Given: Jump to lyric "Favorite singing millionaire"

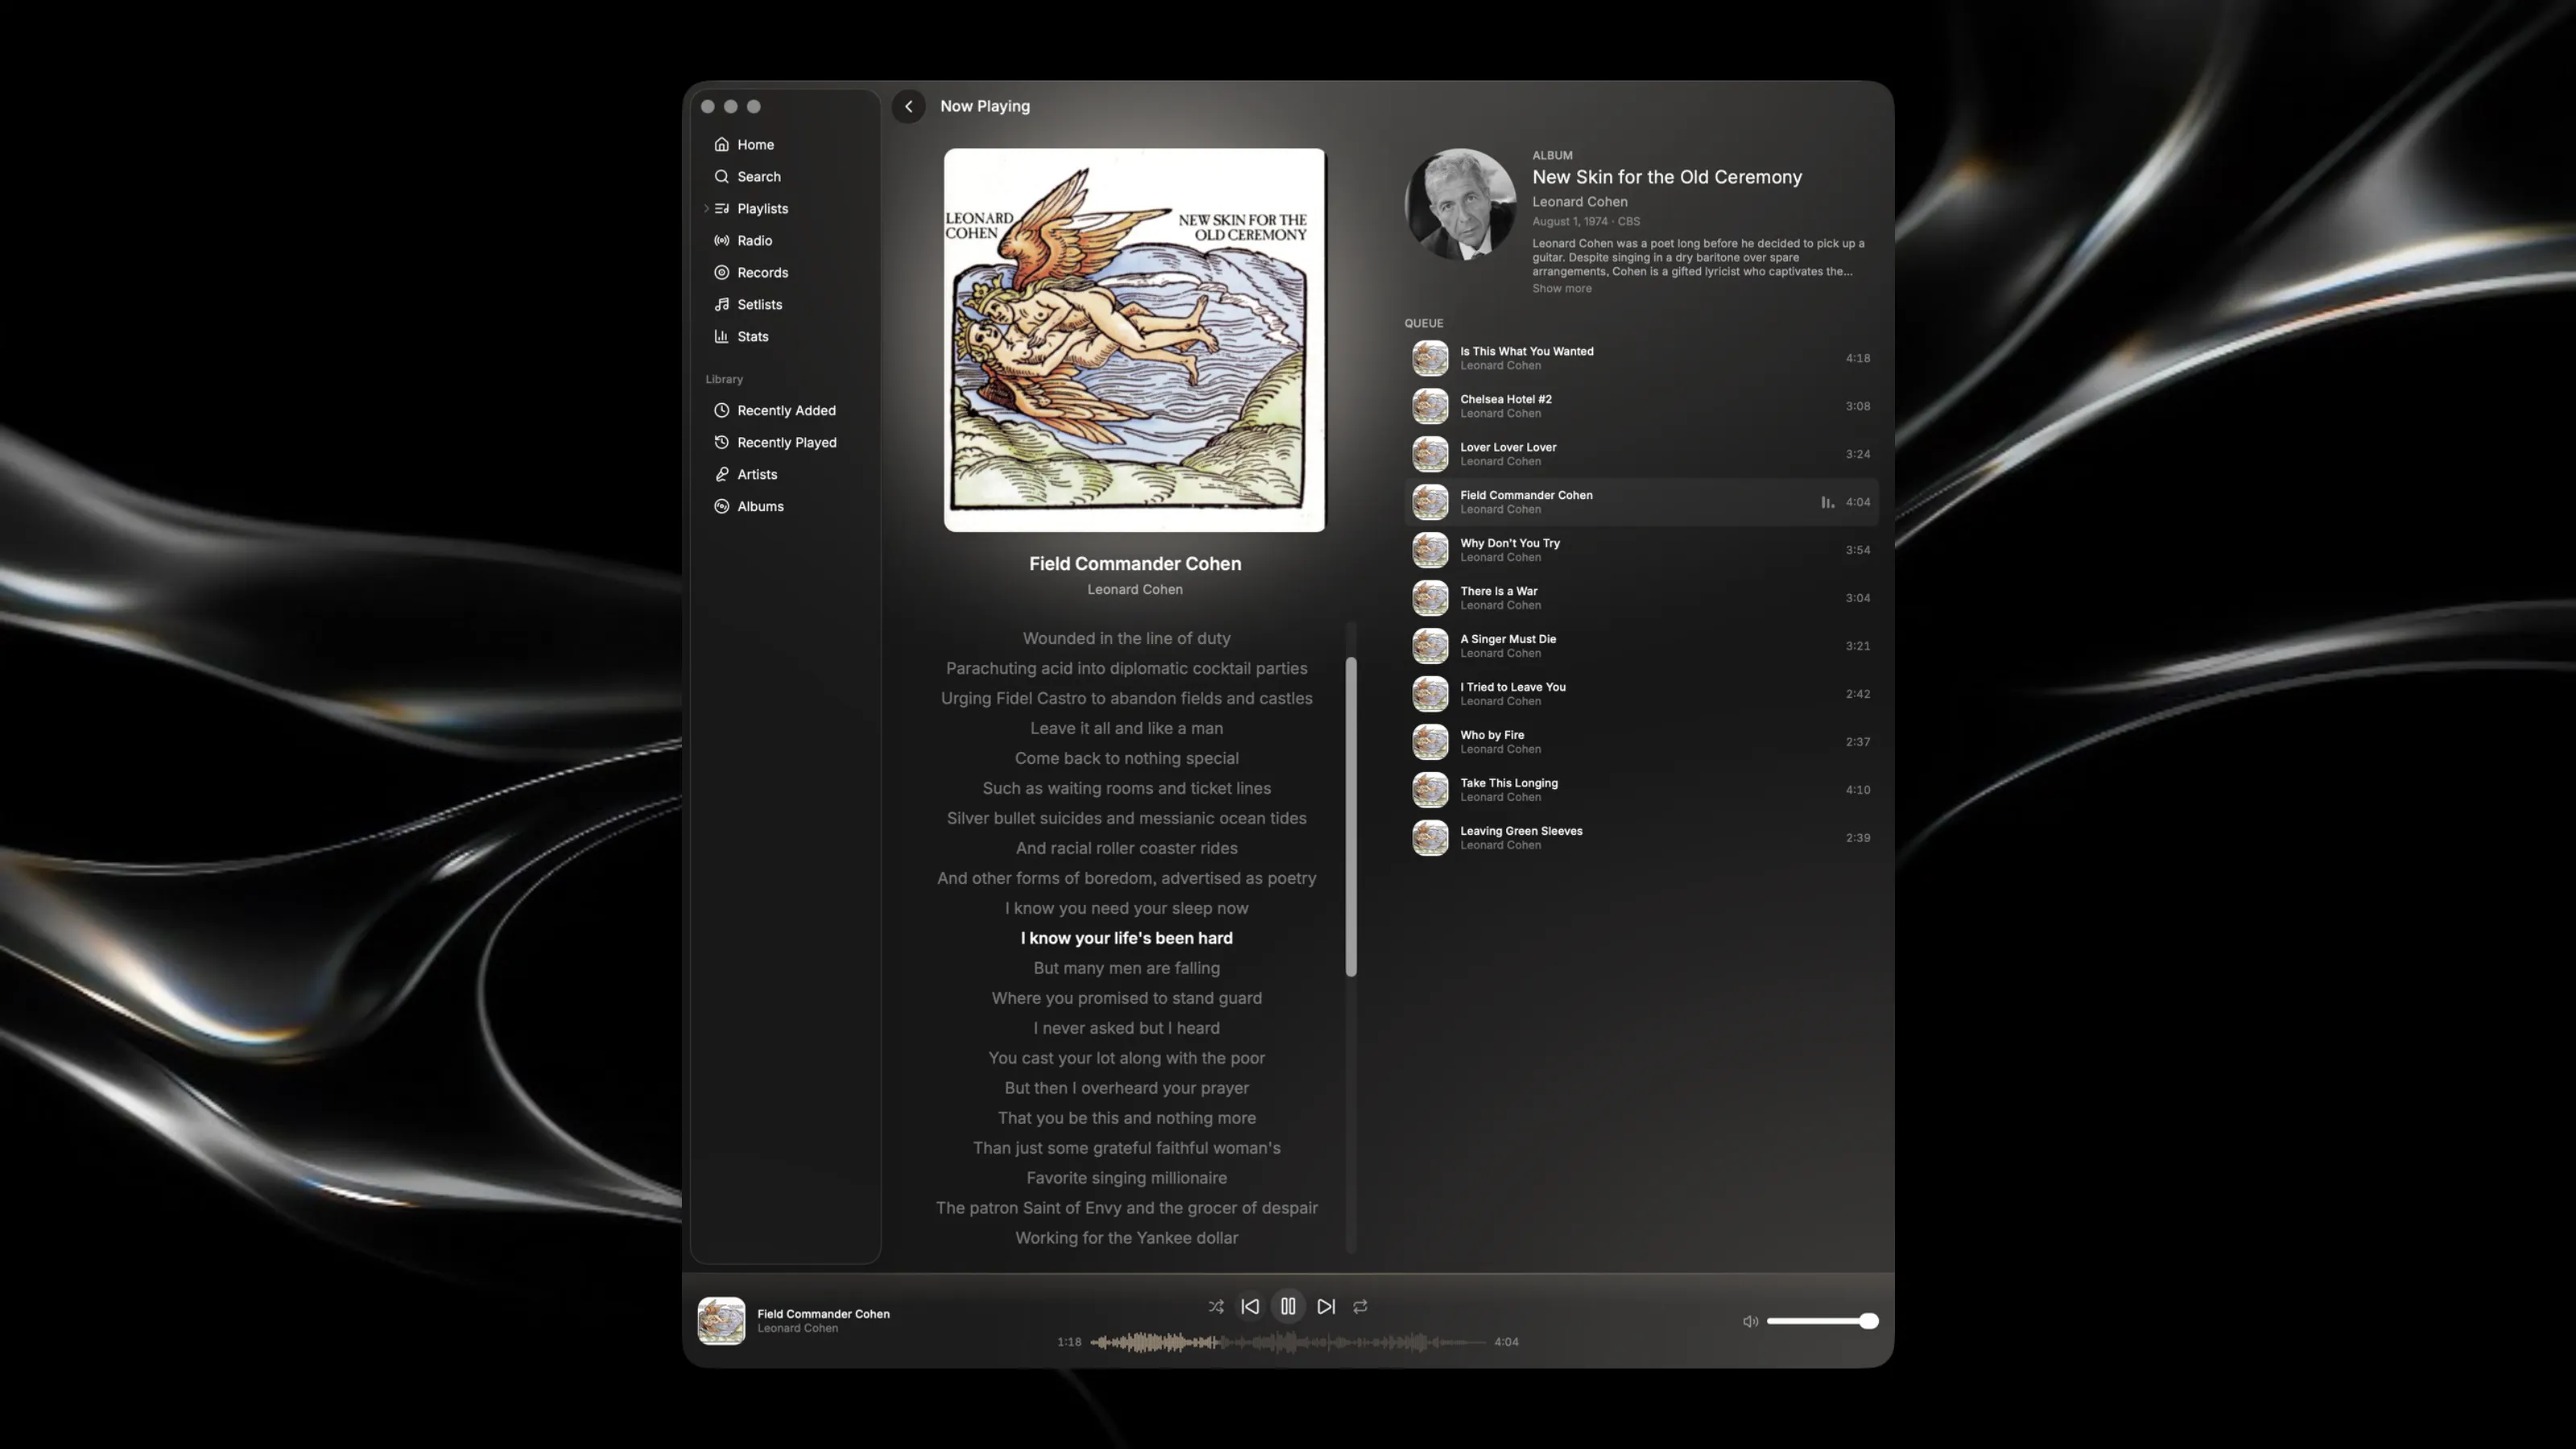Looking at the screenshot, I should [1126, 1178].
